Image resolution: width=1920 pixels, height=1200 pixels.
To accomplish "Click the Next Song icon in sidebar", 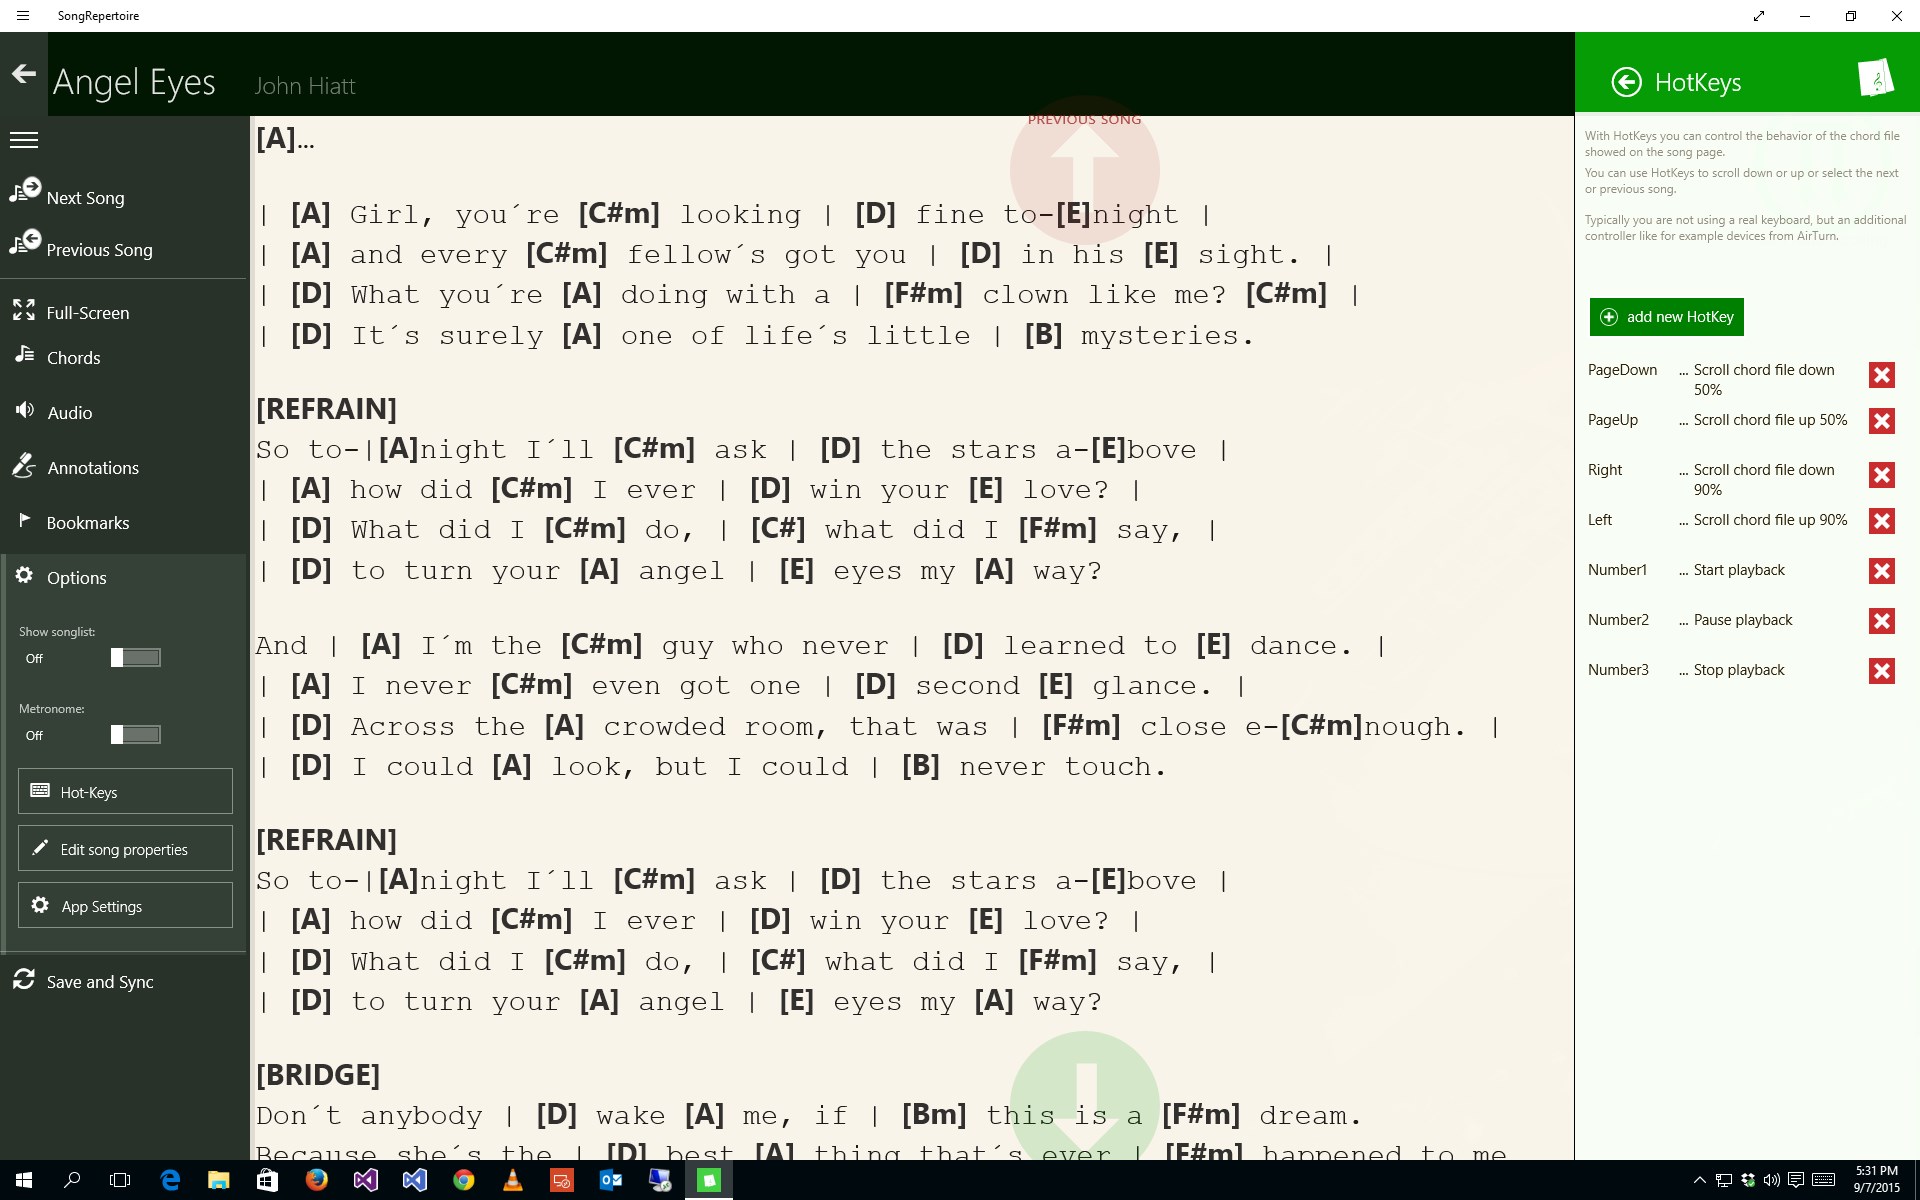I will pyautogui.click(x=25, y=191).
